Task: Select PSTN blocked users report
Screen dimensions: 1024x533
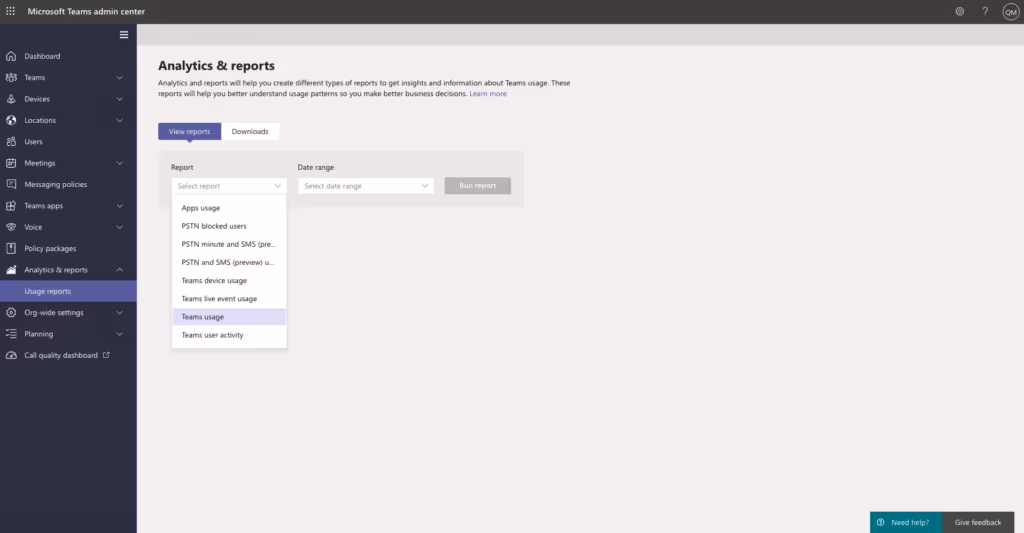Action: (229, 226)
